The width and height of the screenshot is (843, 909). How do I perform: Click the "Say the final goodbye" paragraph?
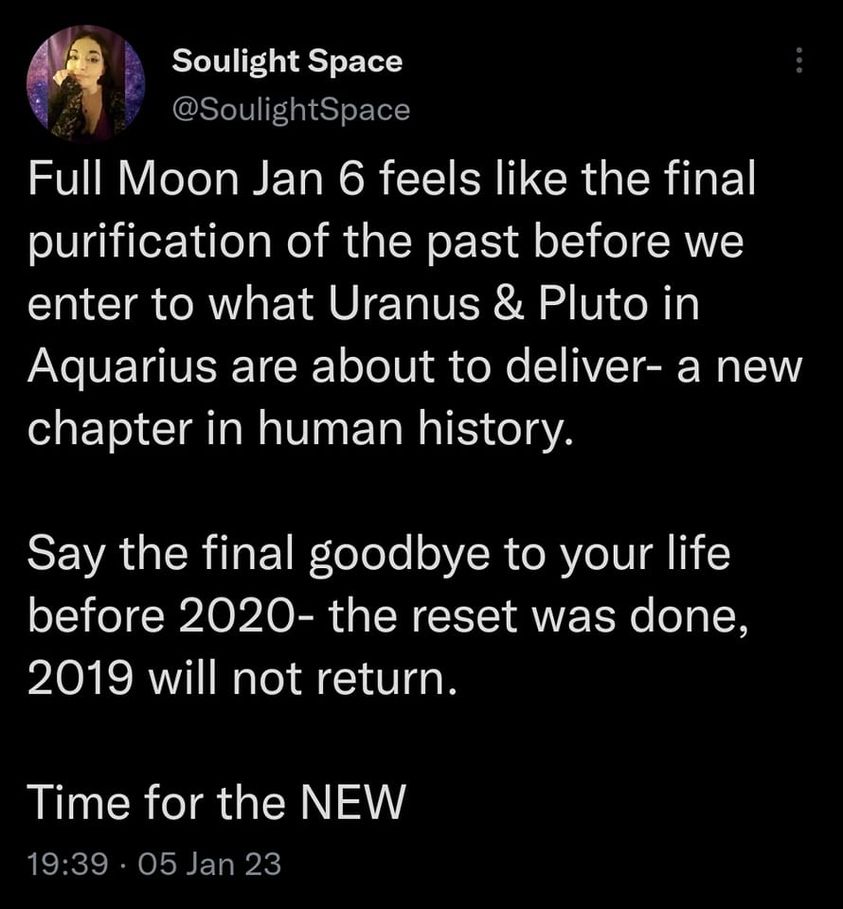point(388,616)
